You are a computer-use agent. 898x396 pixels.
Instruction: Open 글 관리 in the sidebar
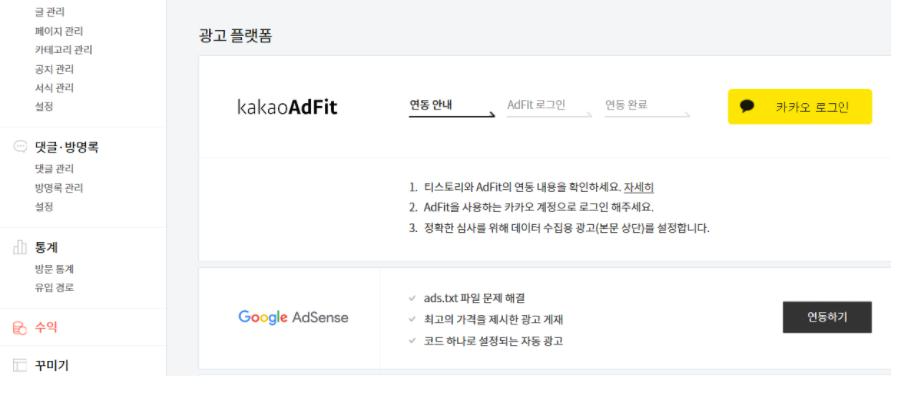(50, 12)
